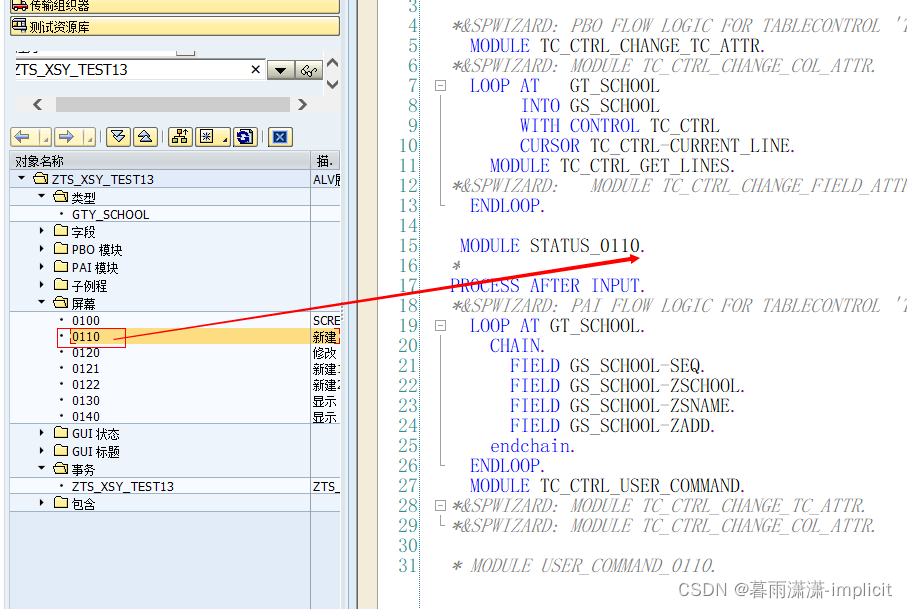Expand the PAI 模块 folder

pyautogui.click(x=41, y=267)
